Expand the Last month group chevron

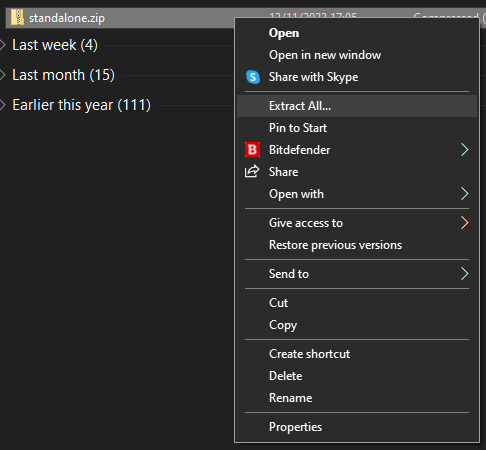(3, 75)
